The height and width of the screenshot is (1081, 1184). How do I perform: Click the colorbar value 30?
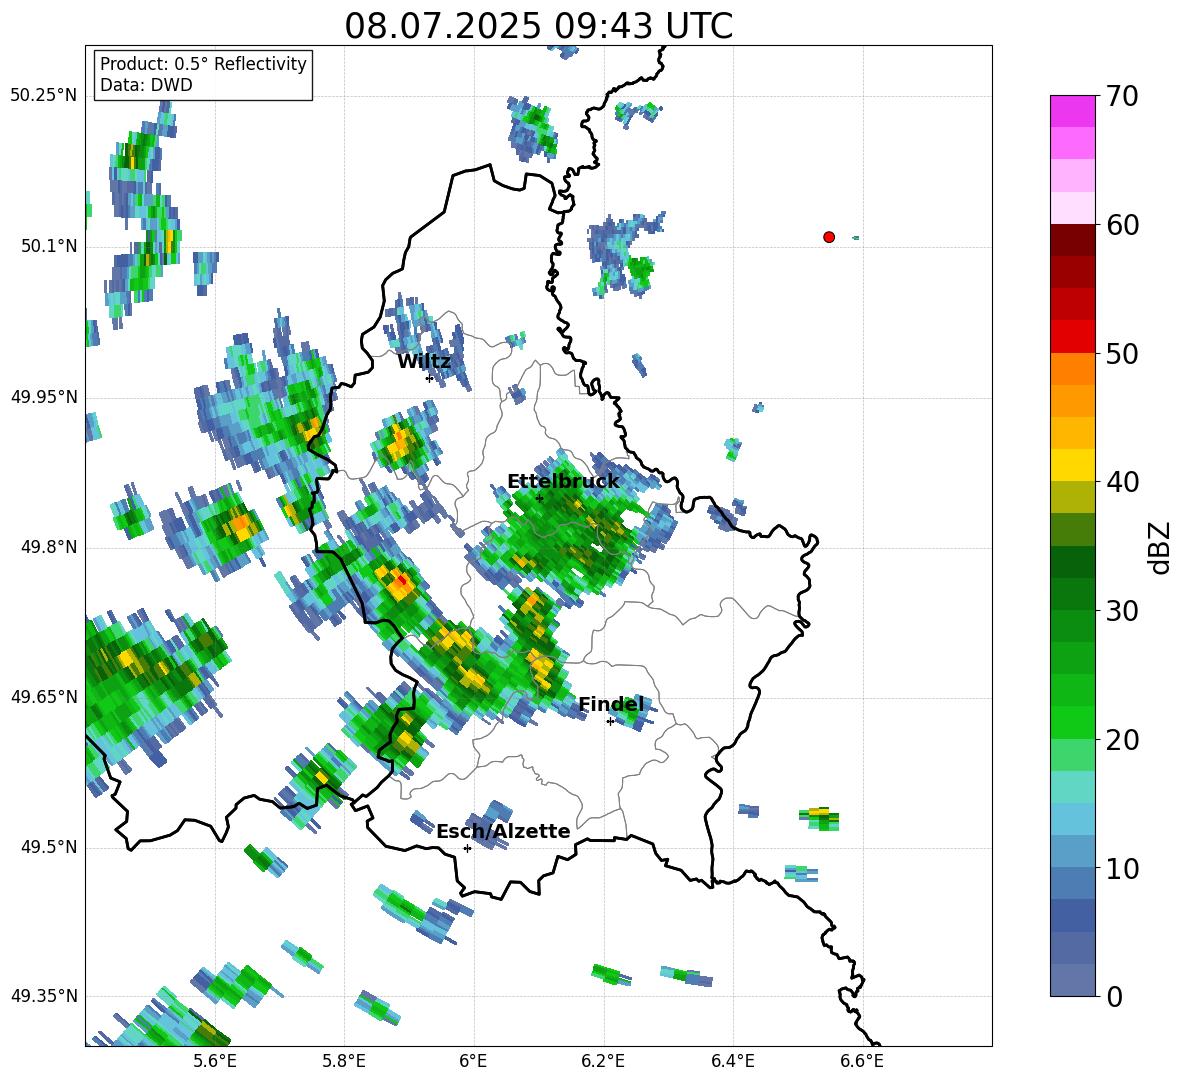coord(1122,611)
